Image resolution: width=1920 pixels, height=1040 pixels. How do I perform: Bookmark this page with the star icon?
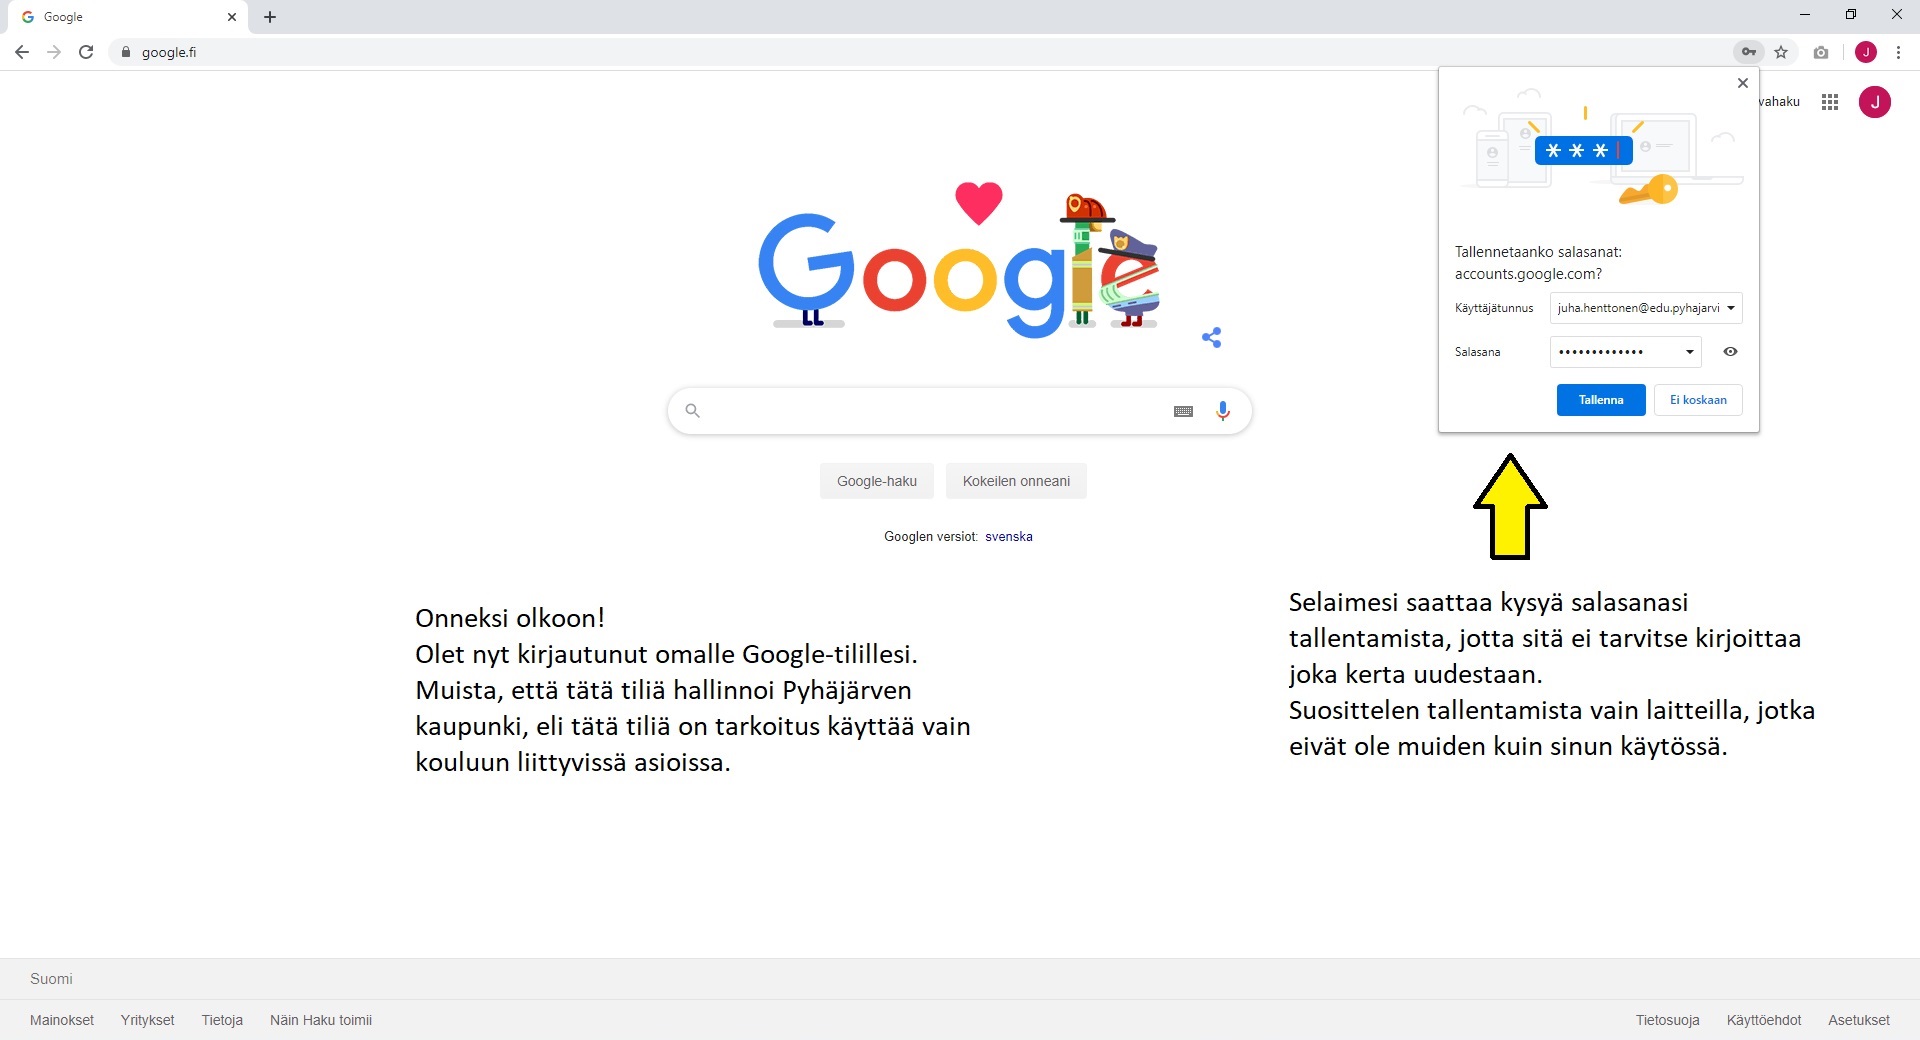tap(1781, 52)
